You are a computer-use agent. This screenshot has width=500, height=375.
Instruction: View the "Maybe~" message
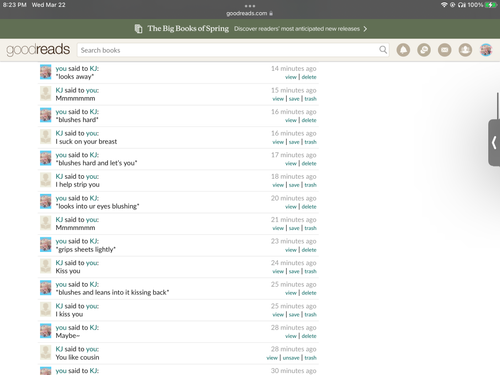[291, 336]
